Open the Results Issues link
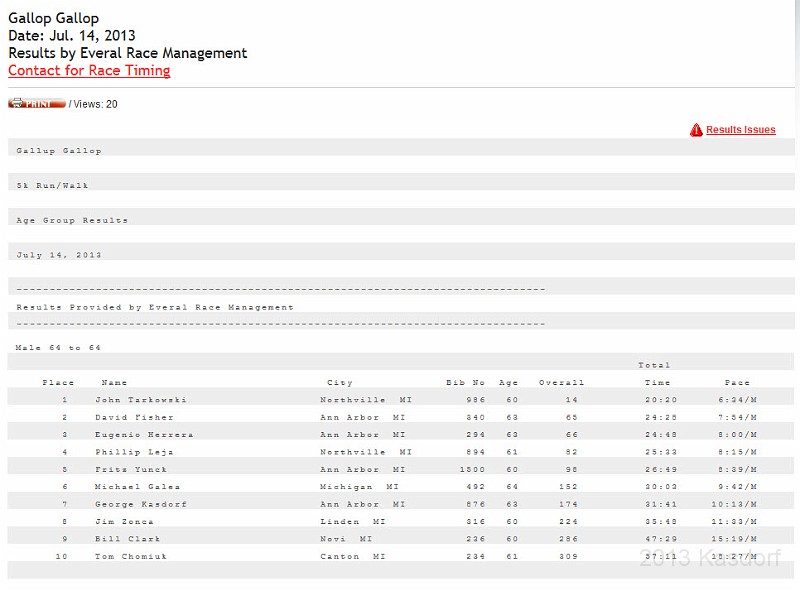The image size is (800, 591). (x=740, y=130)
